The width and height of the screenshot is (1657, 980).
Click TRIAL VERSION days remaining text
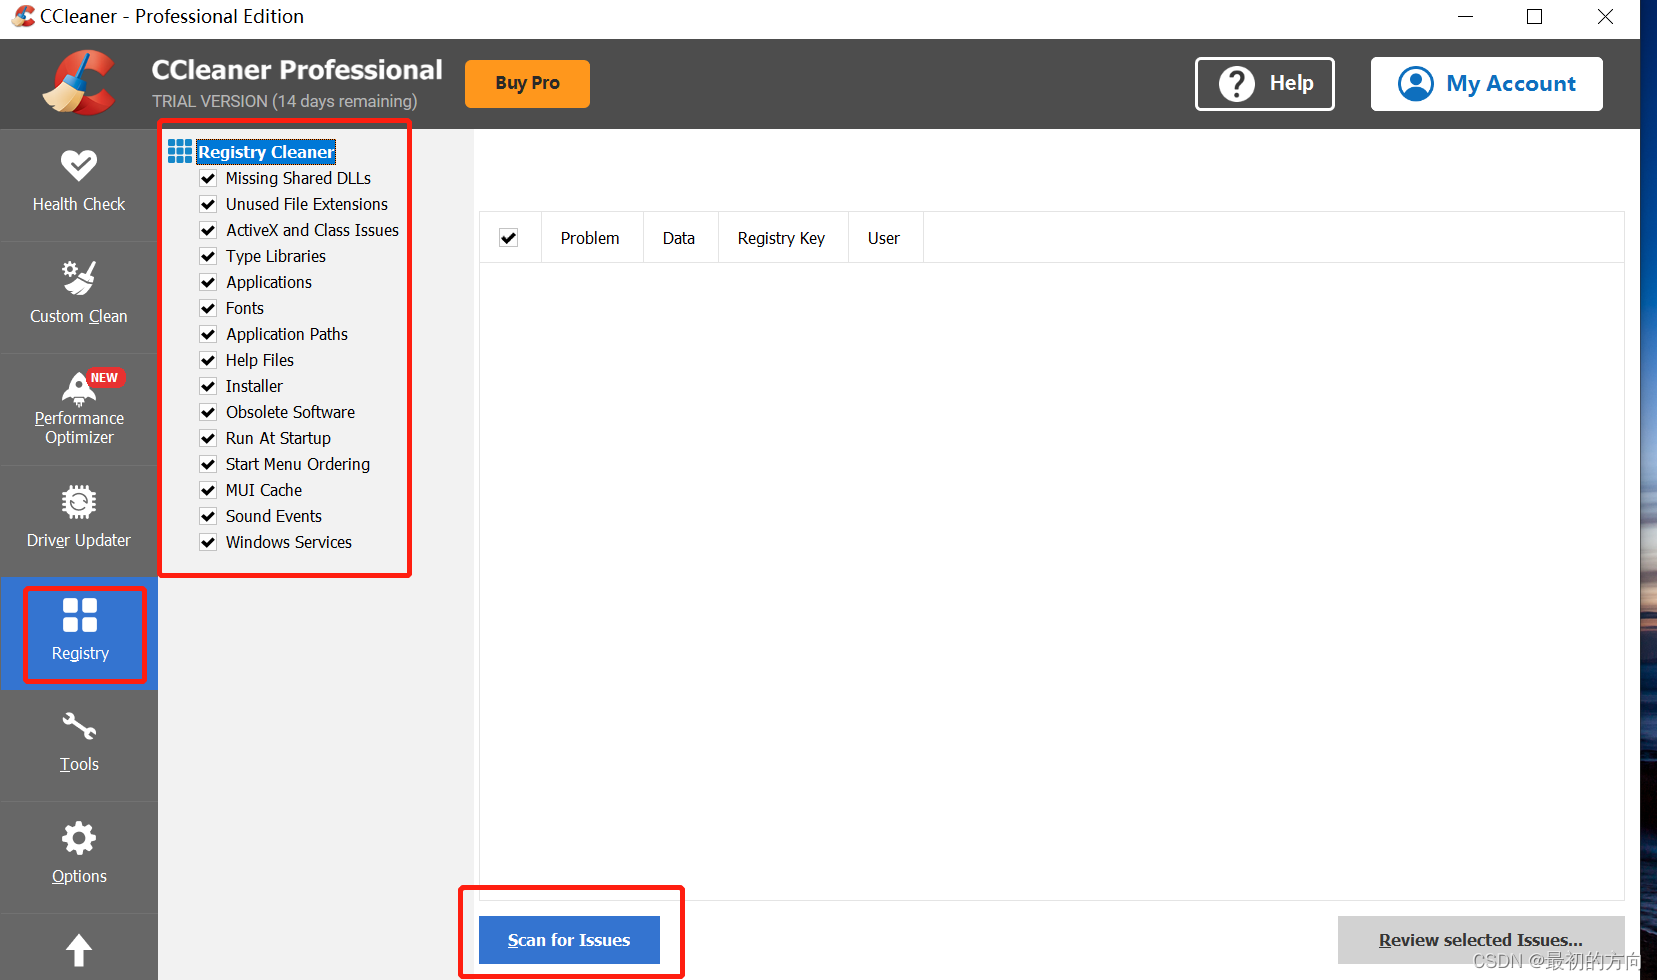coord(285,101)
